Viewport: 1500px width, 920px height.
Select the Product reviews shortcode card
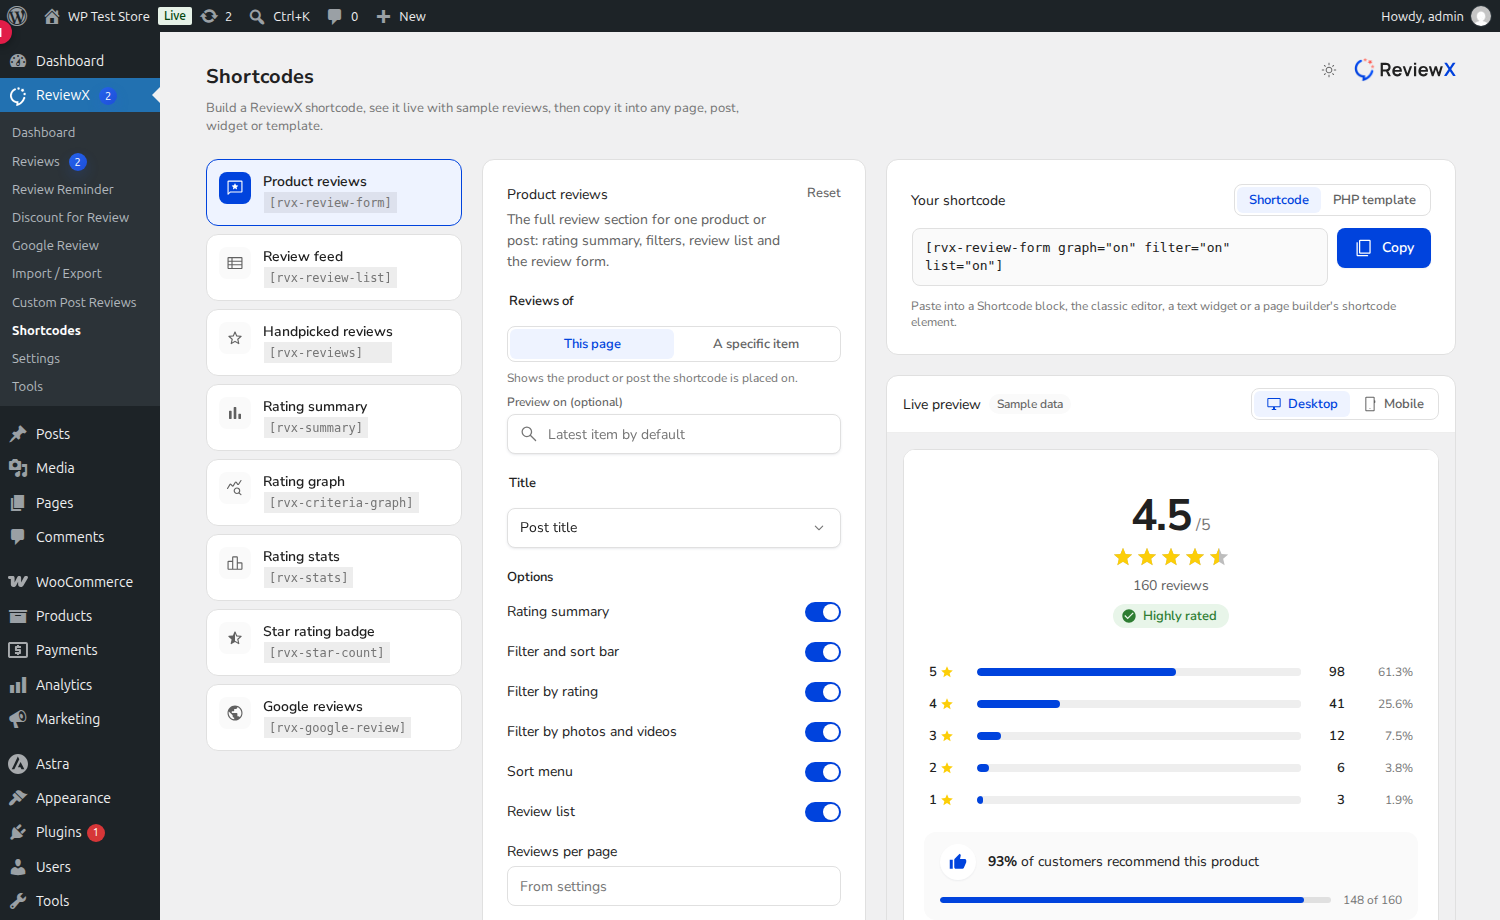334,192
